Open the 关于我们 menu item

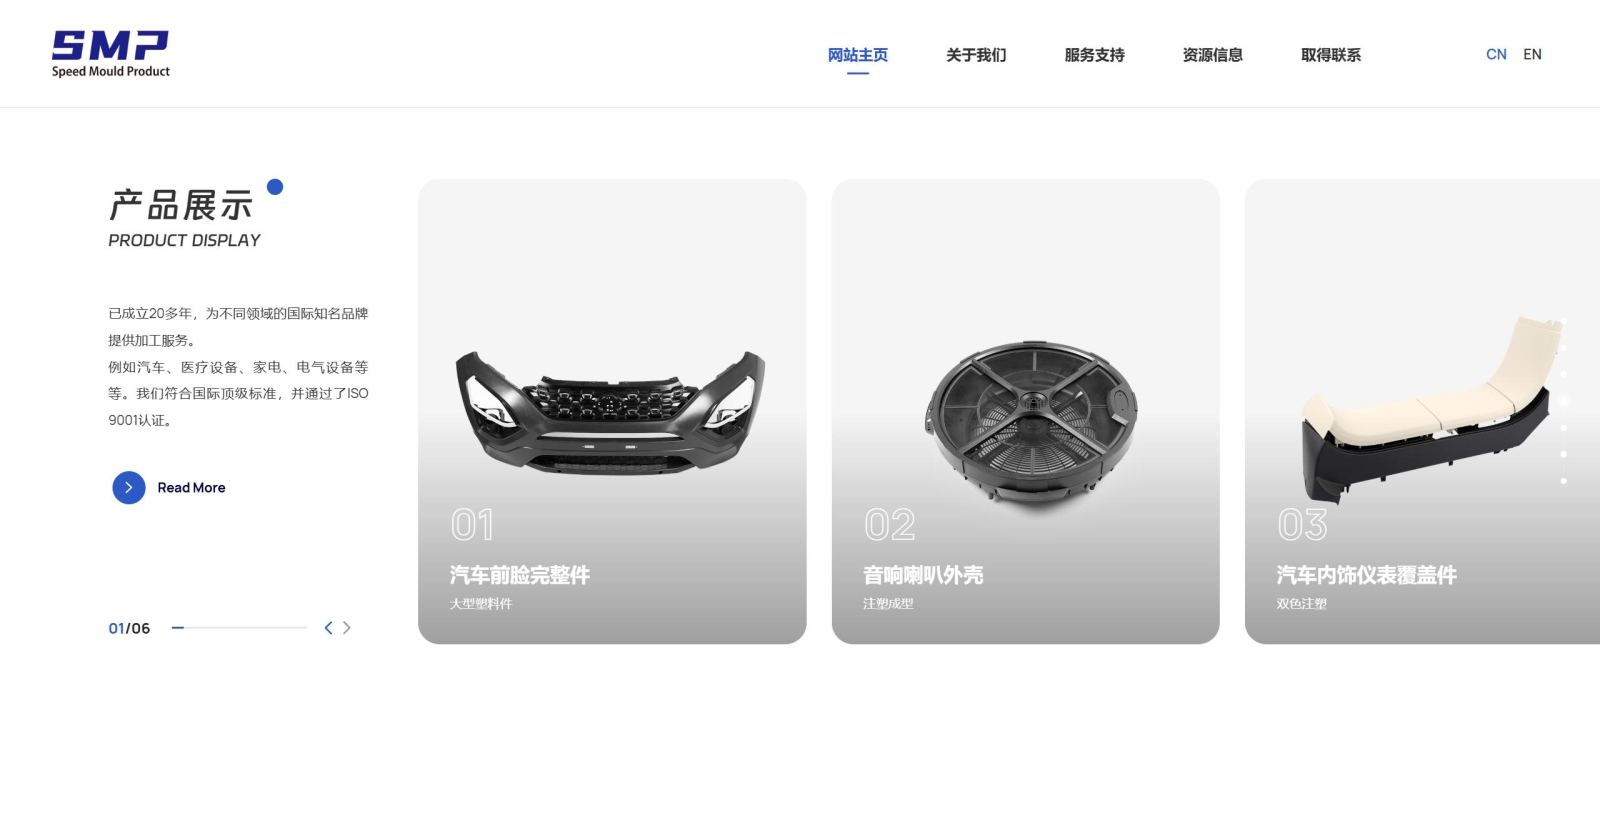click(976, 55)
